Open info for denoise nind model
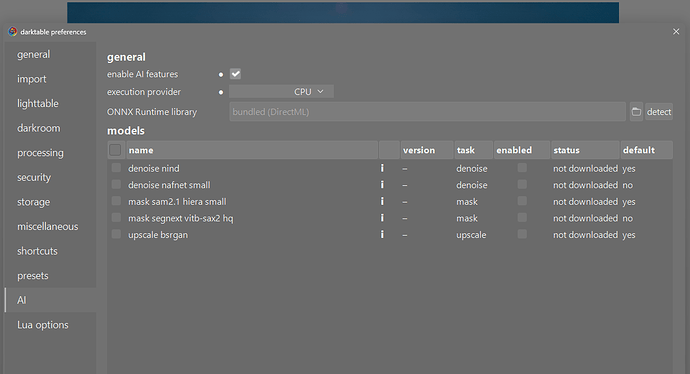The width and height of the screenshot is (690, 374). [x=382, y=168]
